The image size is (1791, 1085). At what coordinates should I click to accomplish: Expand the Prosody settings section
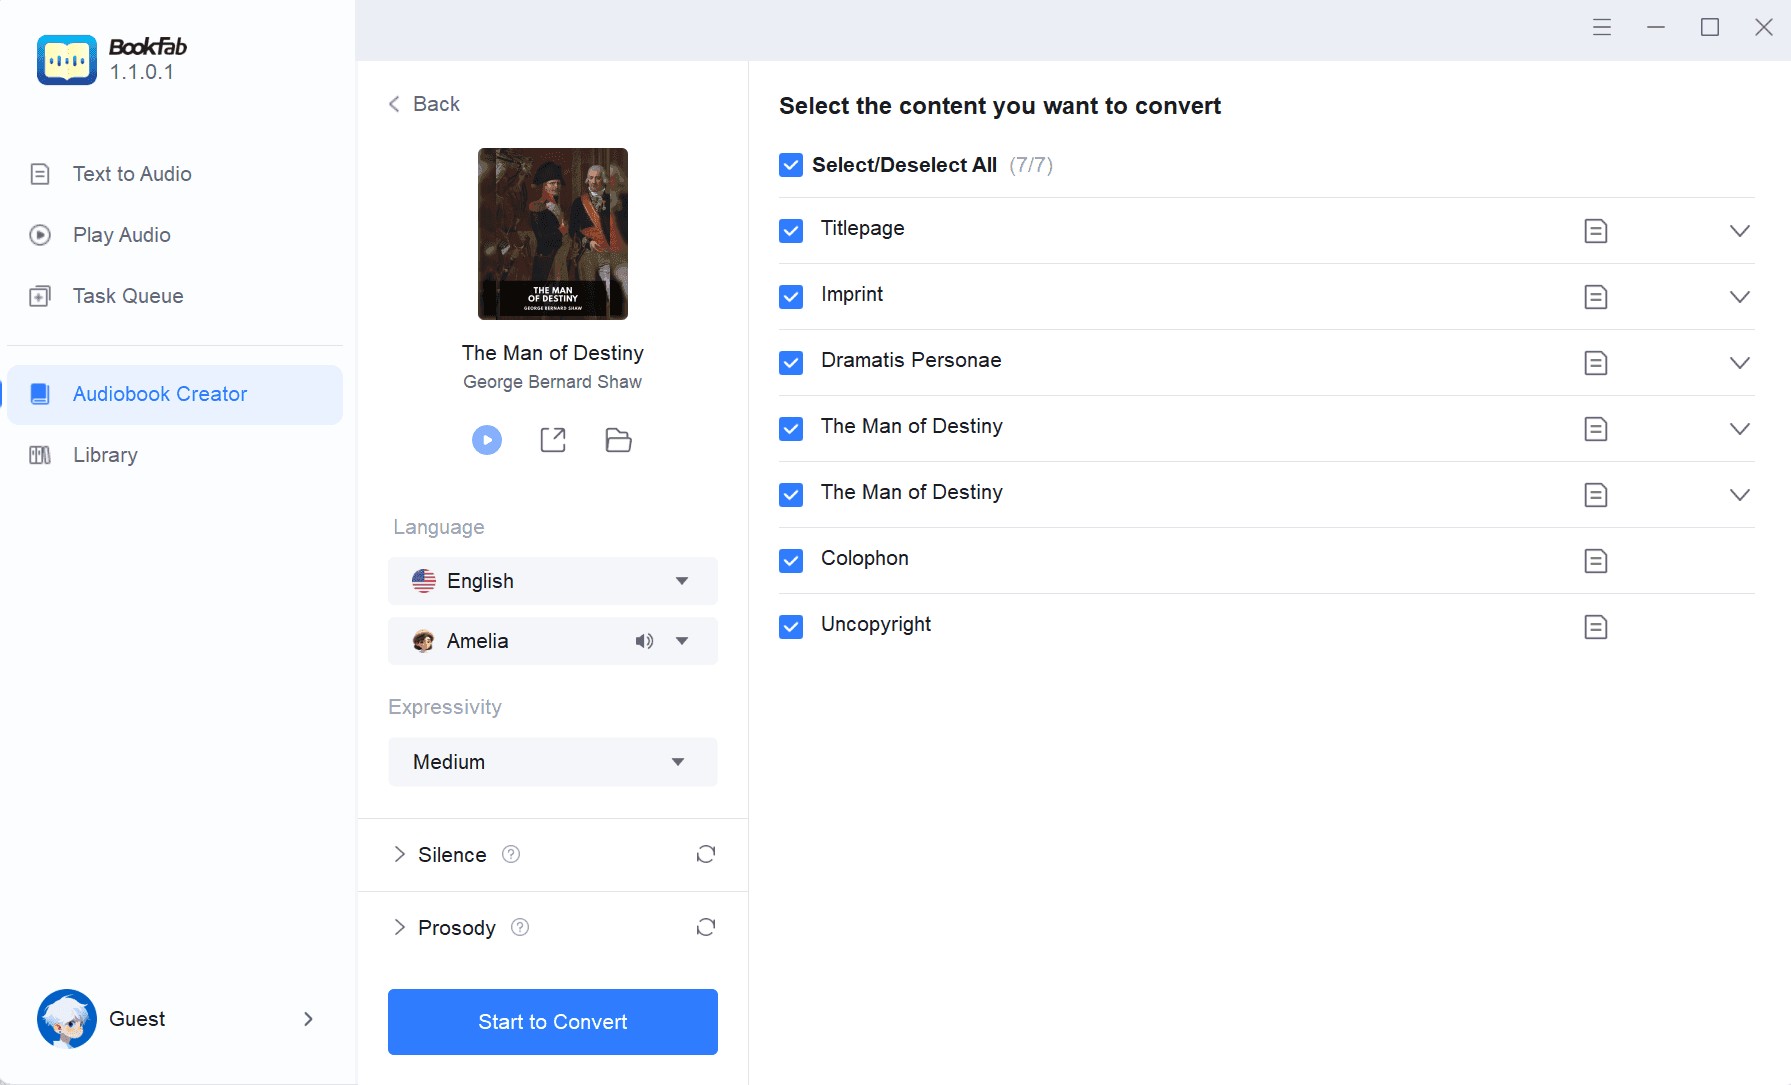(x=400, y=927)
